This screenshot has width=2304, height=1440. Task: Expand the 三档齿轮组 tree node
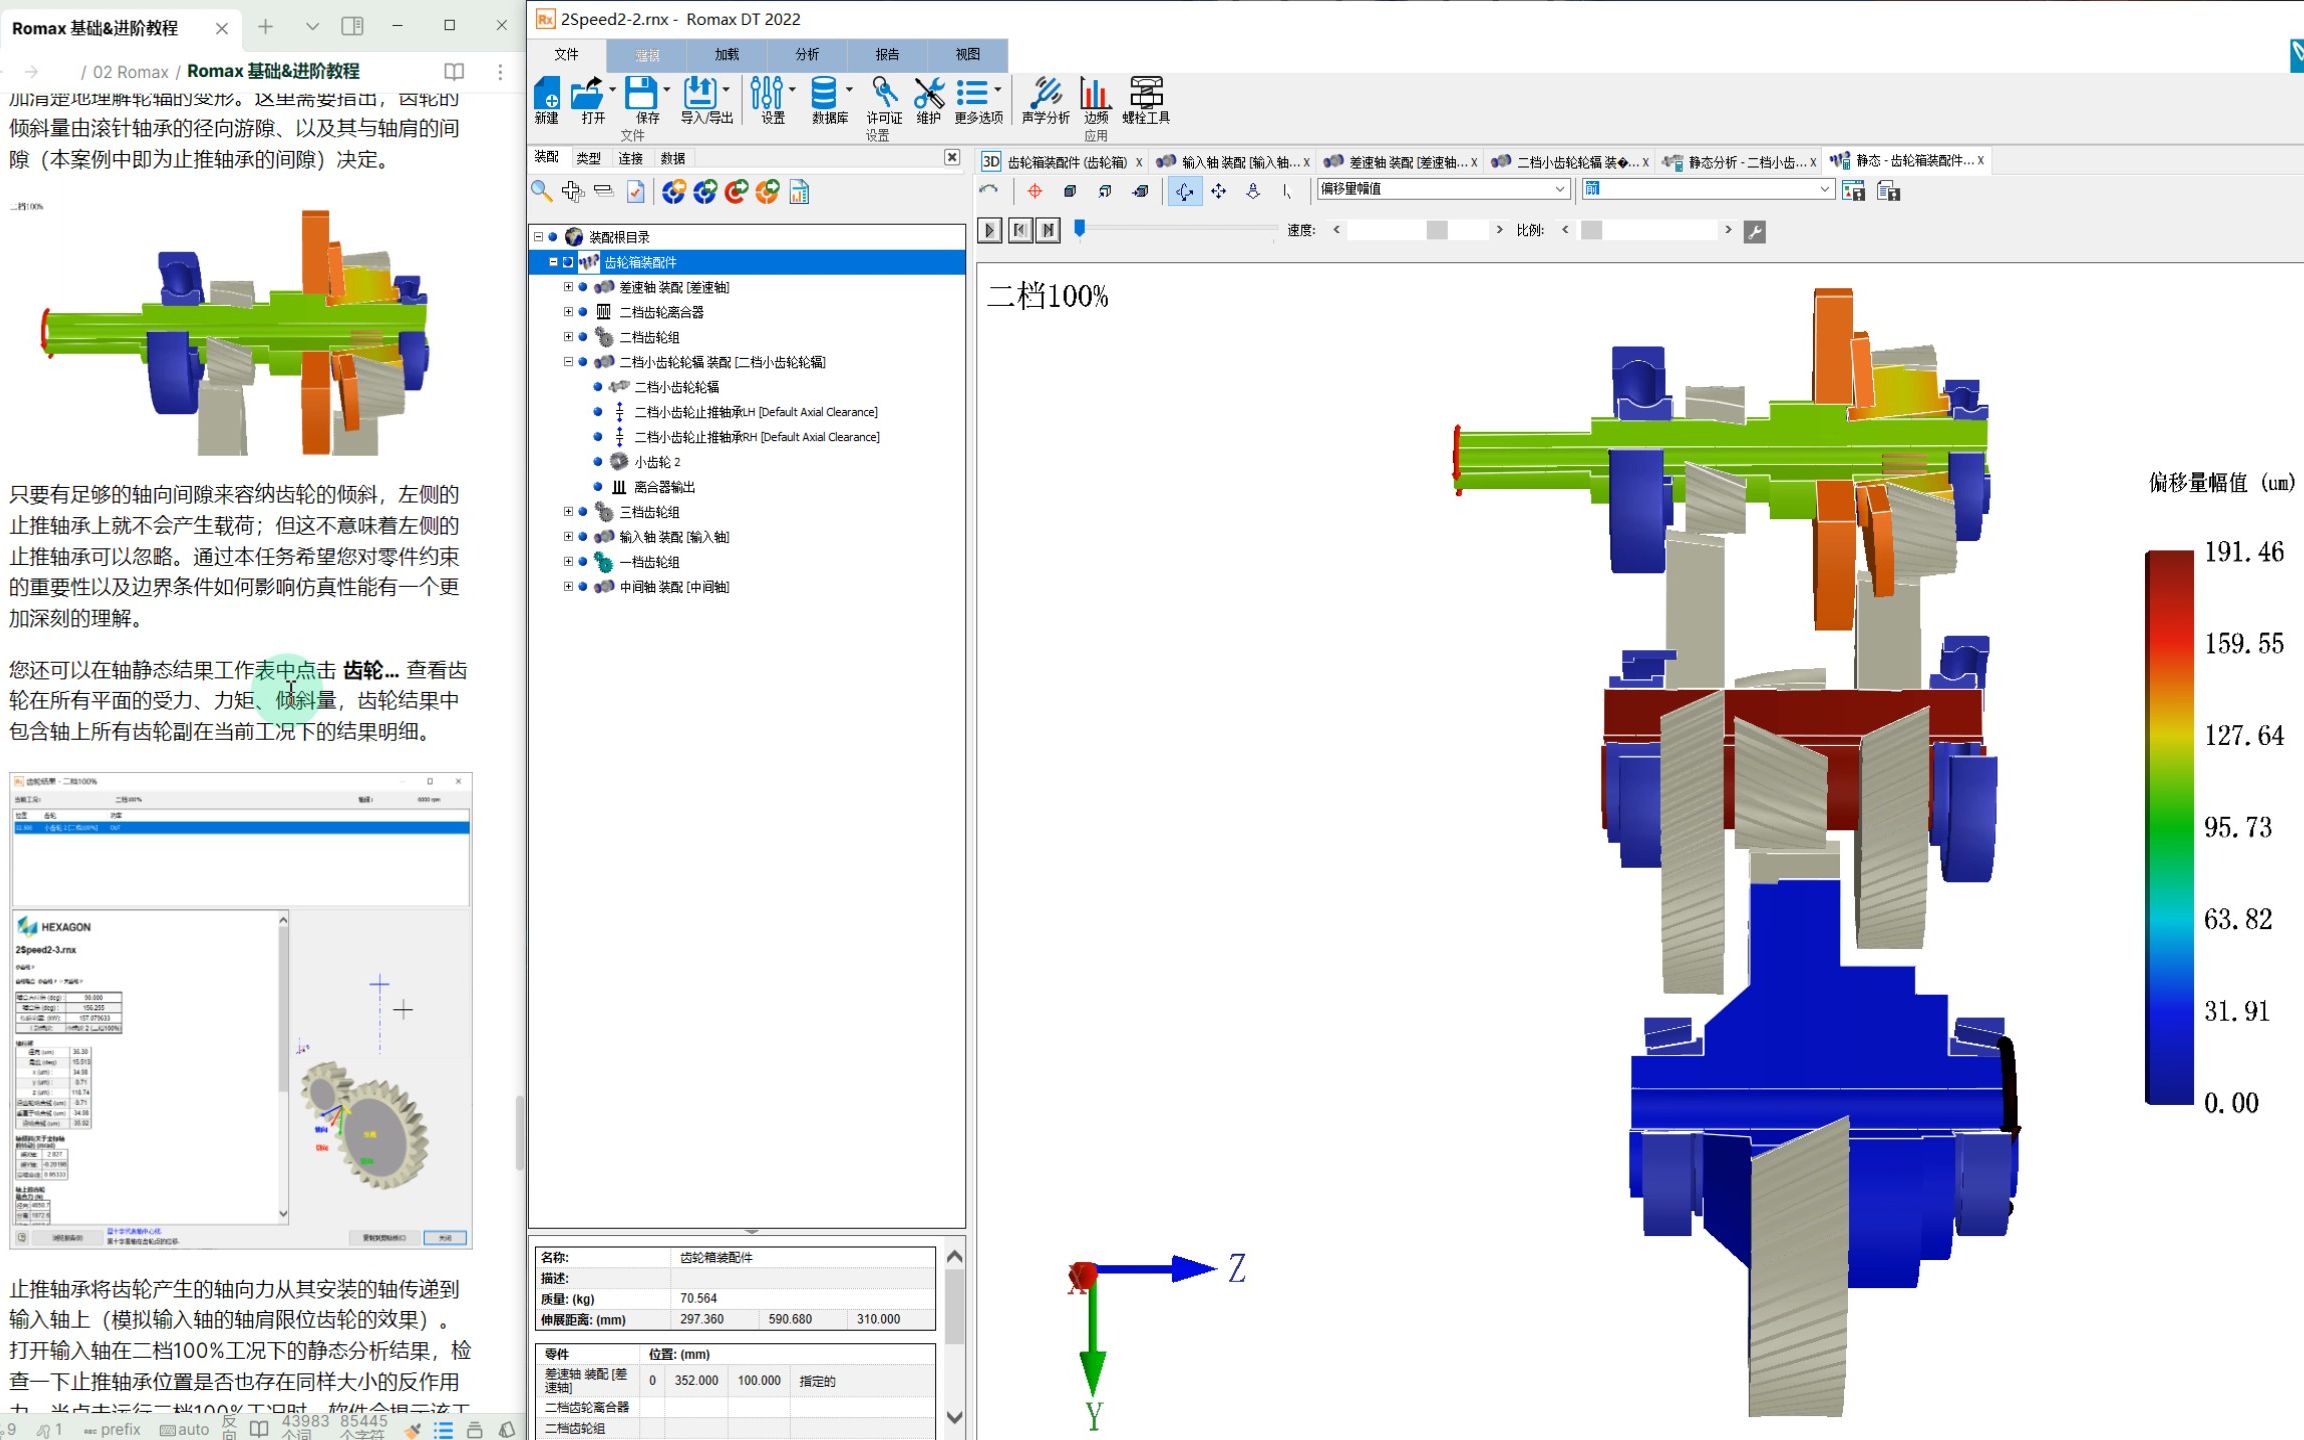(568, 512)
